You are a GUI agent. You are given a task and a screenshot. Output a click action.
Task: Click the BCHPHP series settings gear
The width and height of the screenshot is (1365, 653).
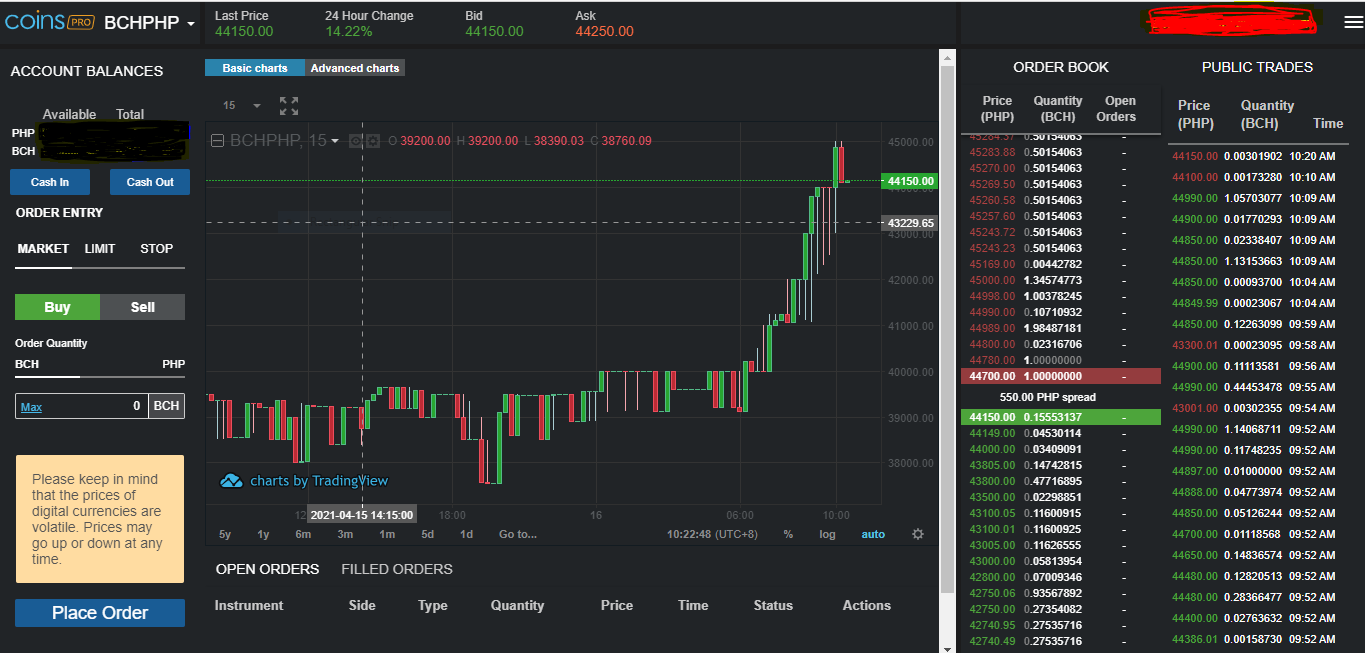[x=372, y=141]
